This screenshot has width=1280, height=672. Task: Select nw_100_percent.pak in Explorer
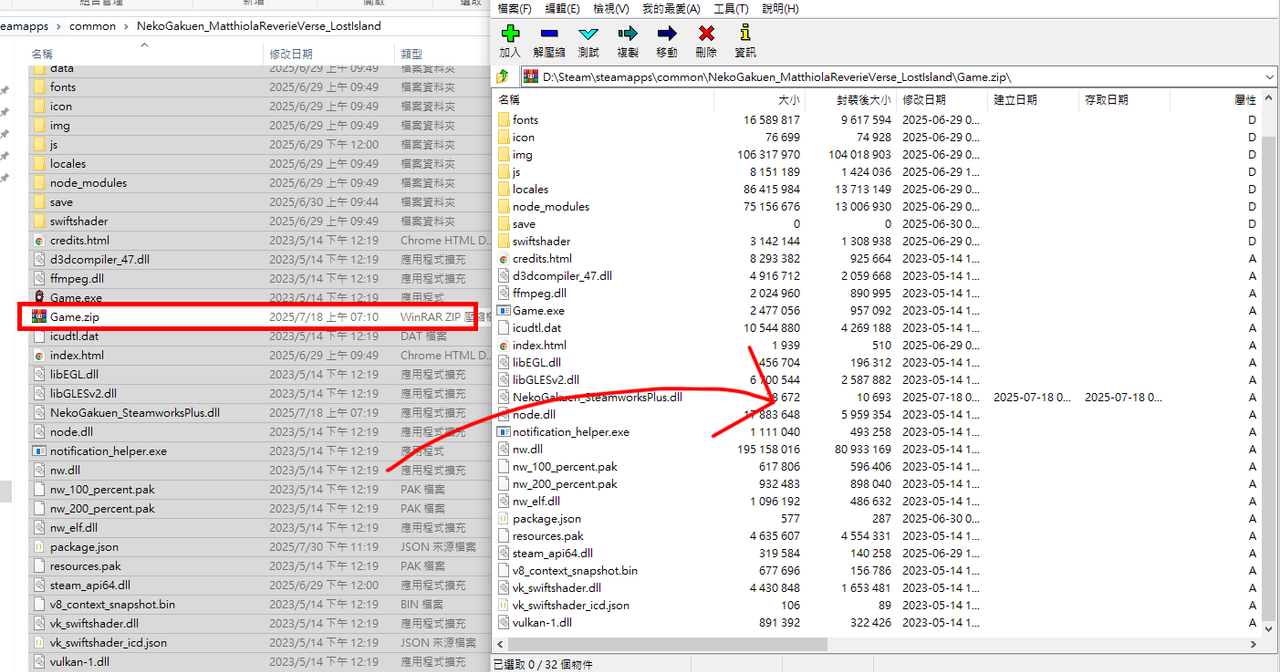tap(102, 489)
